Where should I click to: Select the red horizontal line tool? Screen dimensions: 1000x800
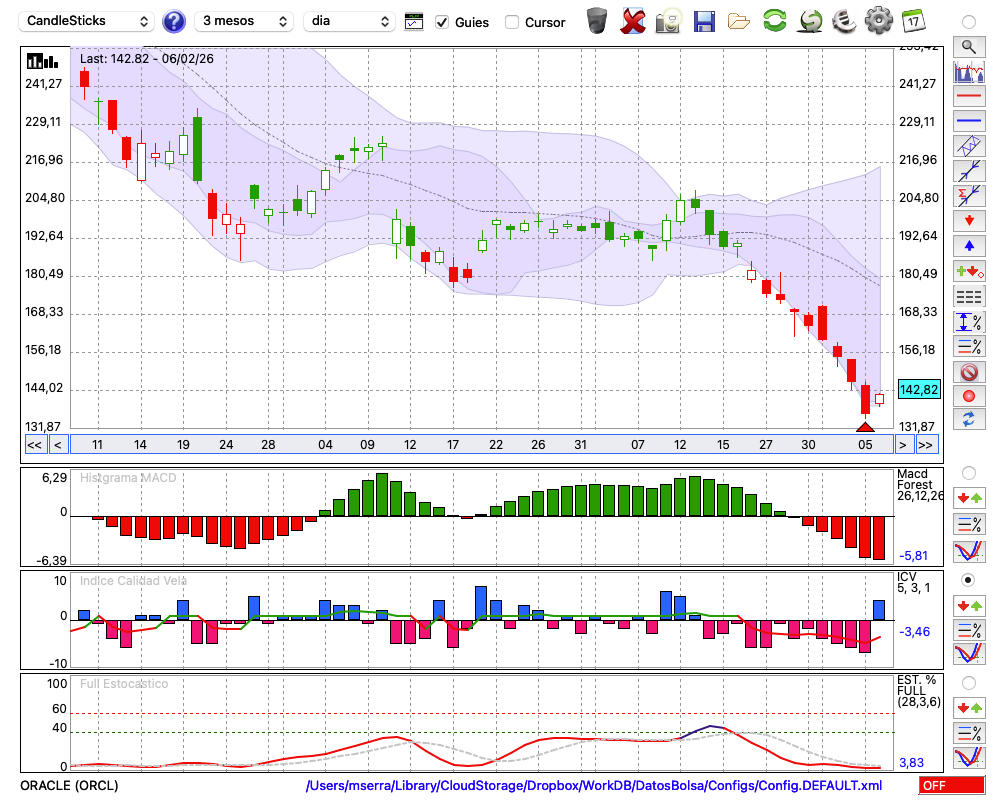click(968, 97)
